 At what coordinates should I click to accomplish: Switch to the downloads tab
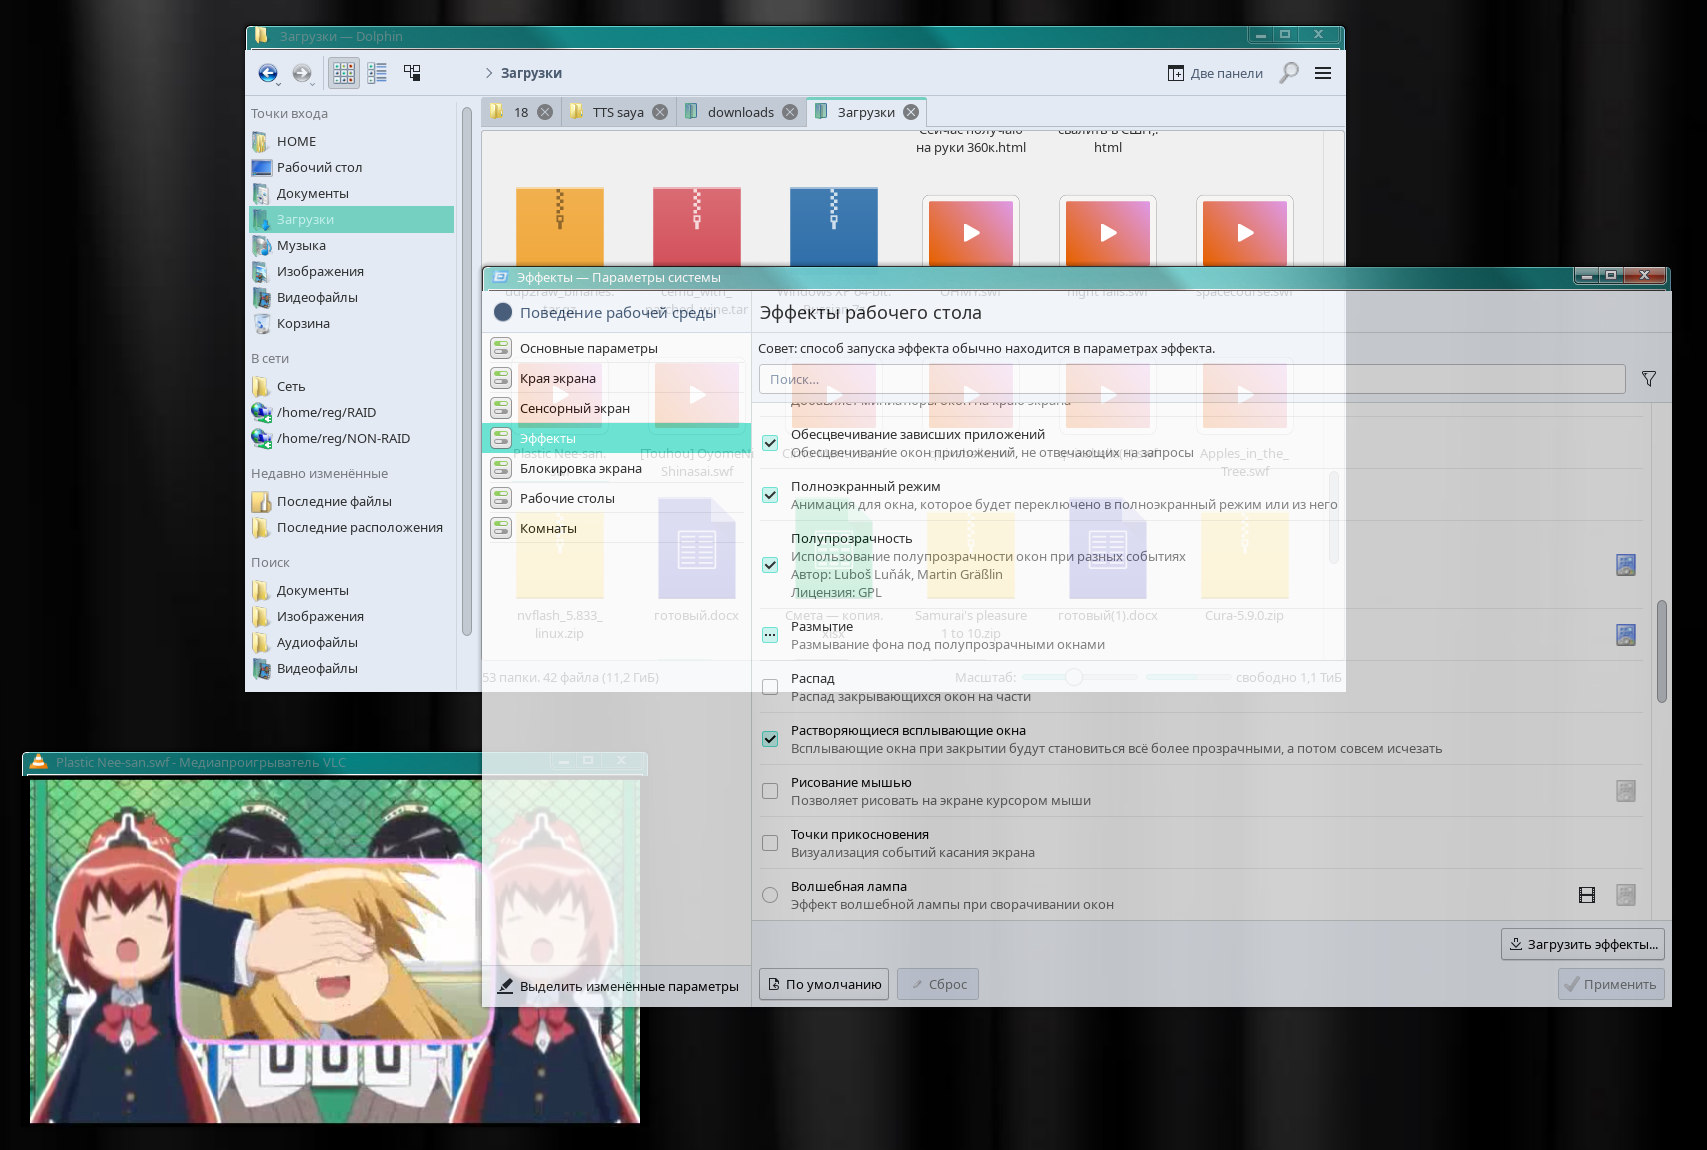coord(740,112)
